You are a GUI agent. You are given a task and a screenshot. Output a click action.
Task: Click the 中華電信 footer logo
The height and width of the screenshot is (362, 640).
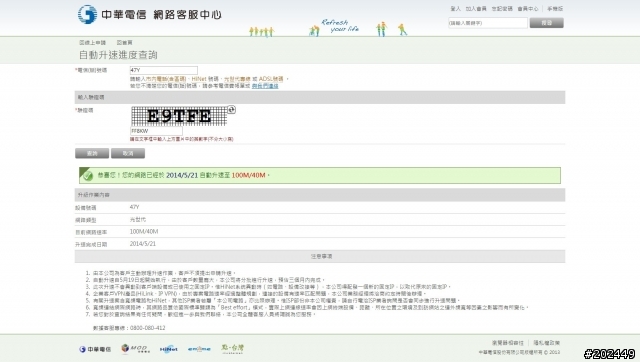tap(95, 349)
